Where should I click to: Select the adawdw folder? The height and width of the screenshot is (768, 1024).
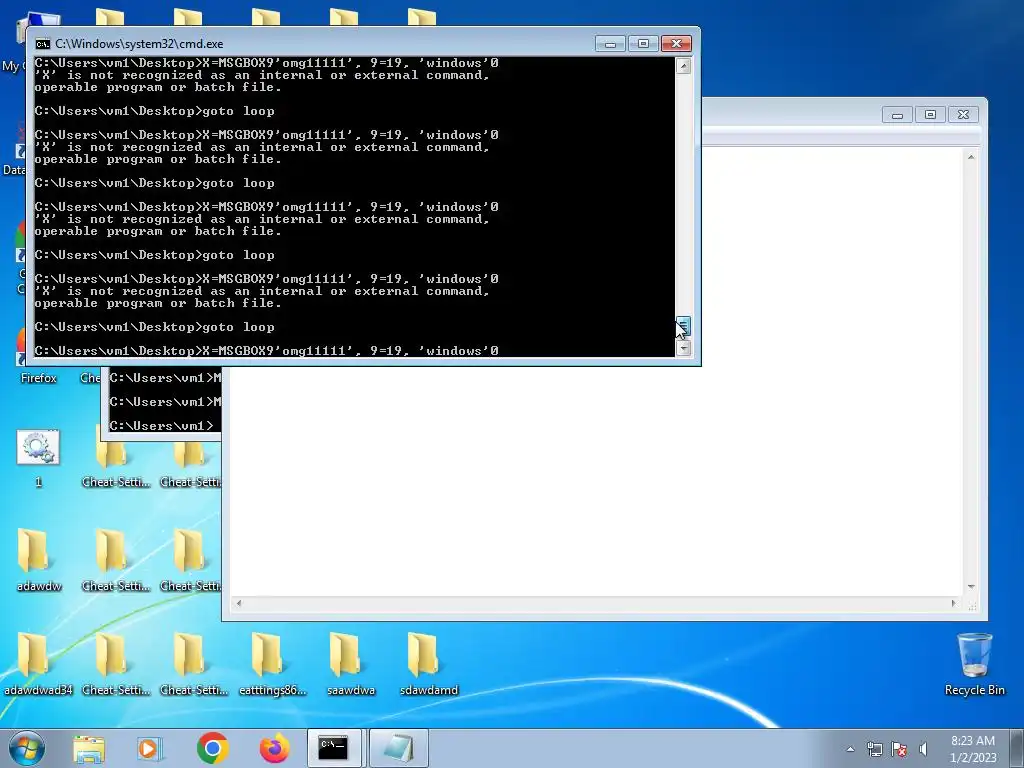coord(39,560)
